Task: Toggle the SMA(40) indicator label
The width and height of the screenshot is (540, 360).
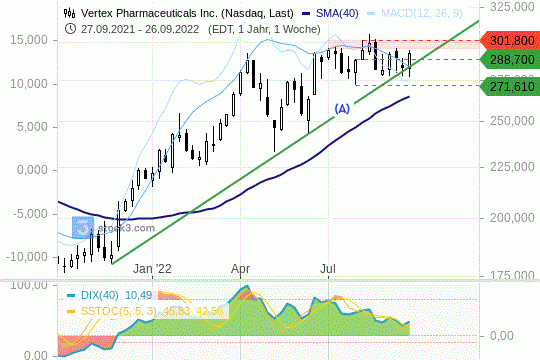Action: (x=337, y=13)
